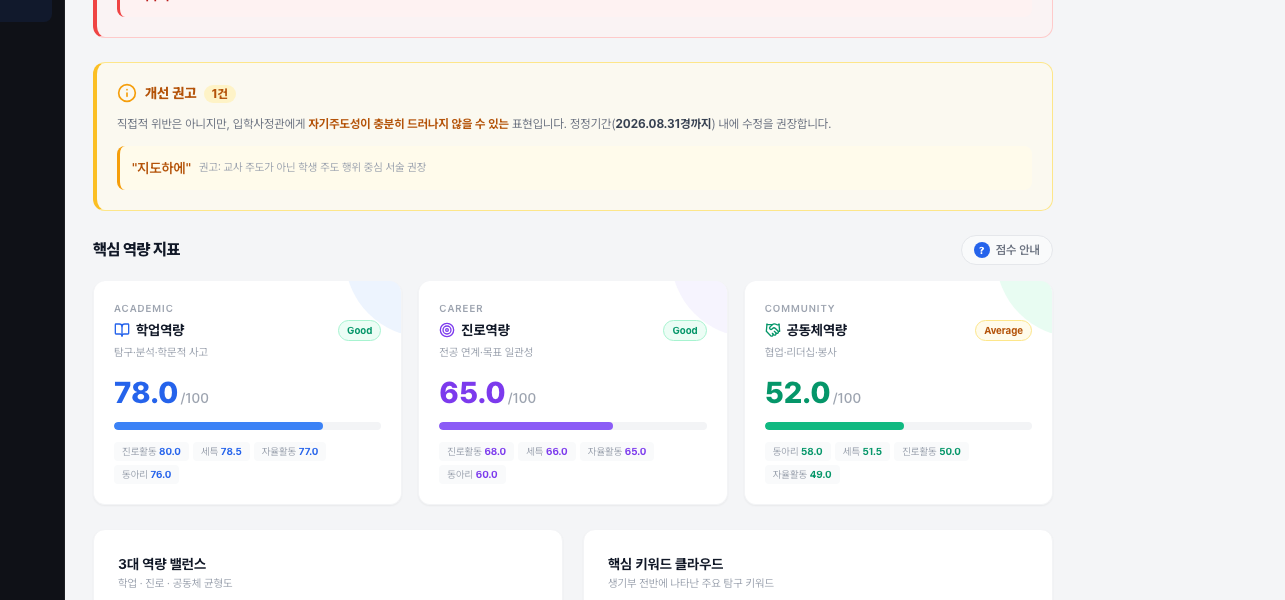Screen dimensions: 1285x600
Task: Click the 진로활동 50.0 chip
Action: tap(931, 452)
